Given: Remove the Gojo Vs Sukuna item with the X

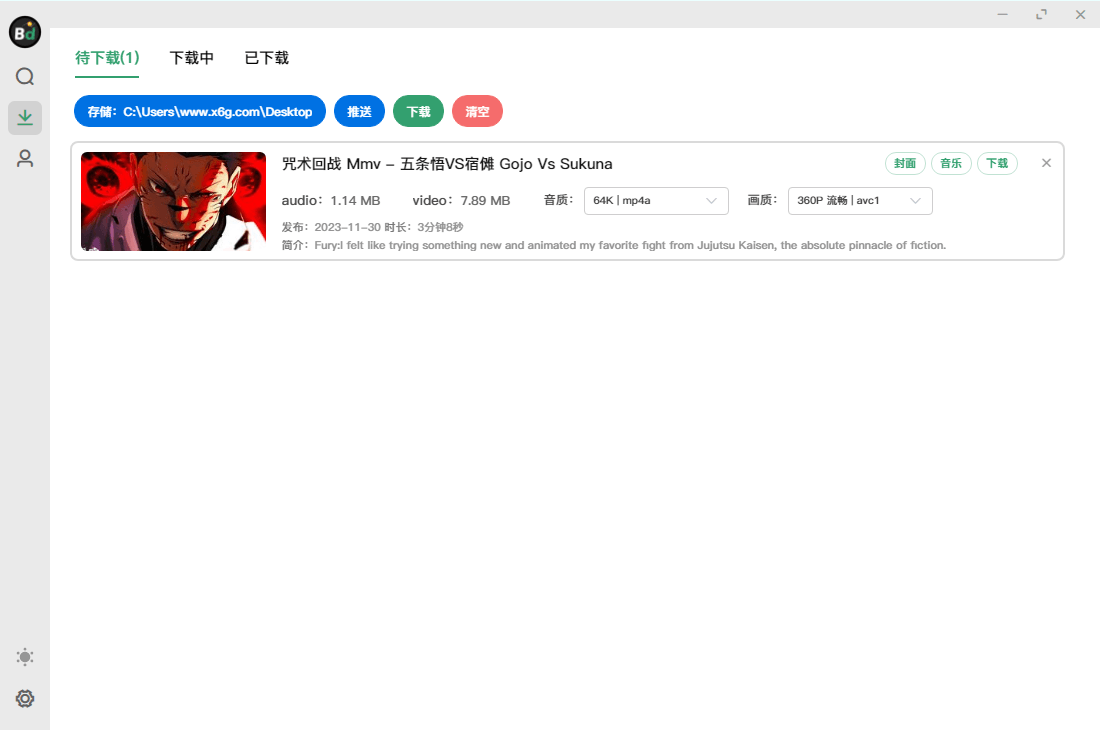Looking at the screenshot, I should [1046, 162].
